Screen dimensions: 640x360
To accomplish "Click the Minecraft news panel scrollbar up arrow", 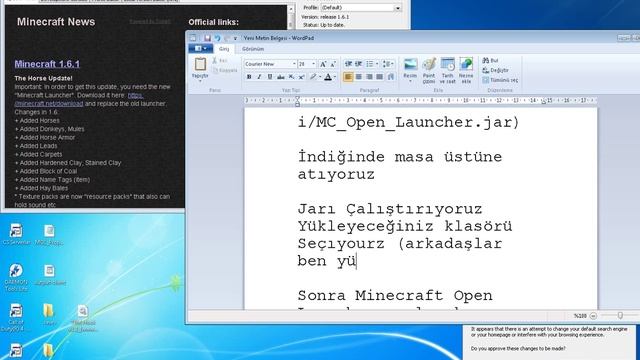I will (291, 9).
